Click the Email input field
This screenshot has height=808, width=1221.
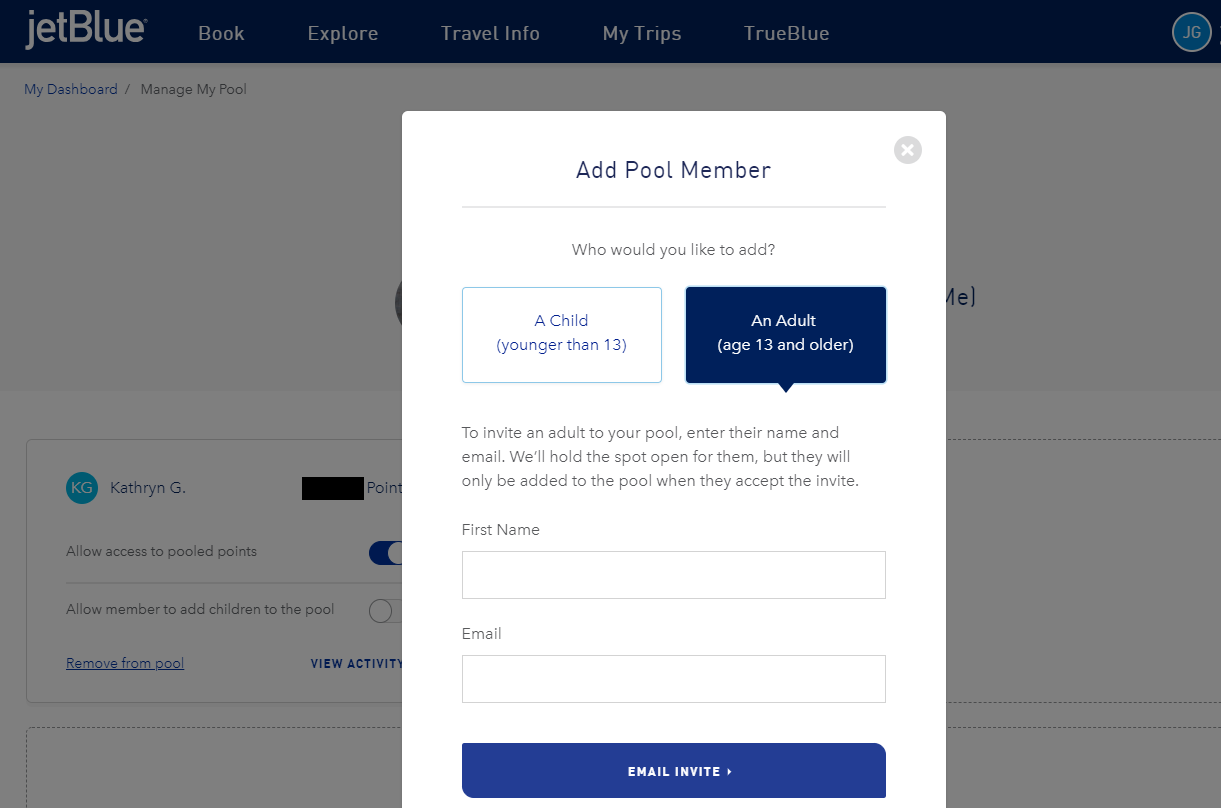[674, 679]
